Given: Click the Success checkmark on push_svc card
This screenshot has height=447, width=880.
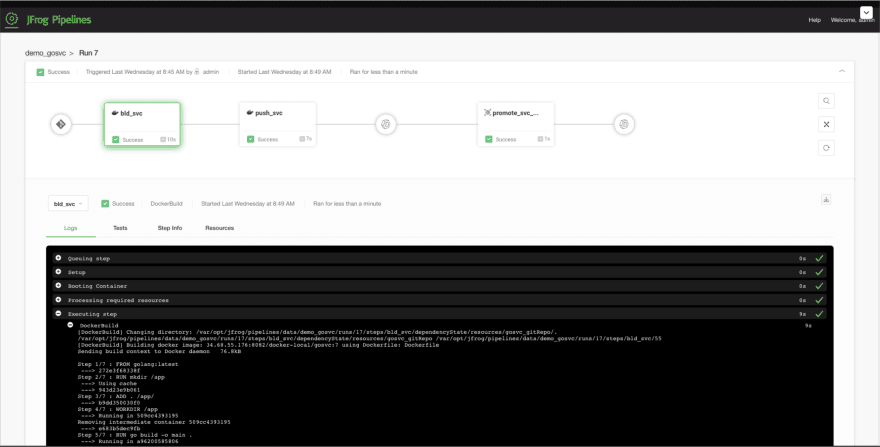Looking at the screenshot, I should (251, 139).
